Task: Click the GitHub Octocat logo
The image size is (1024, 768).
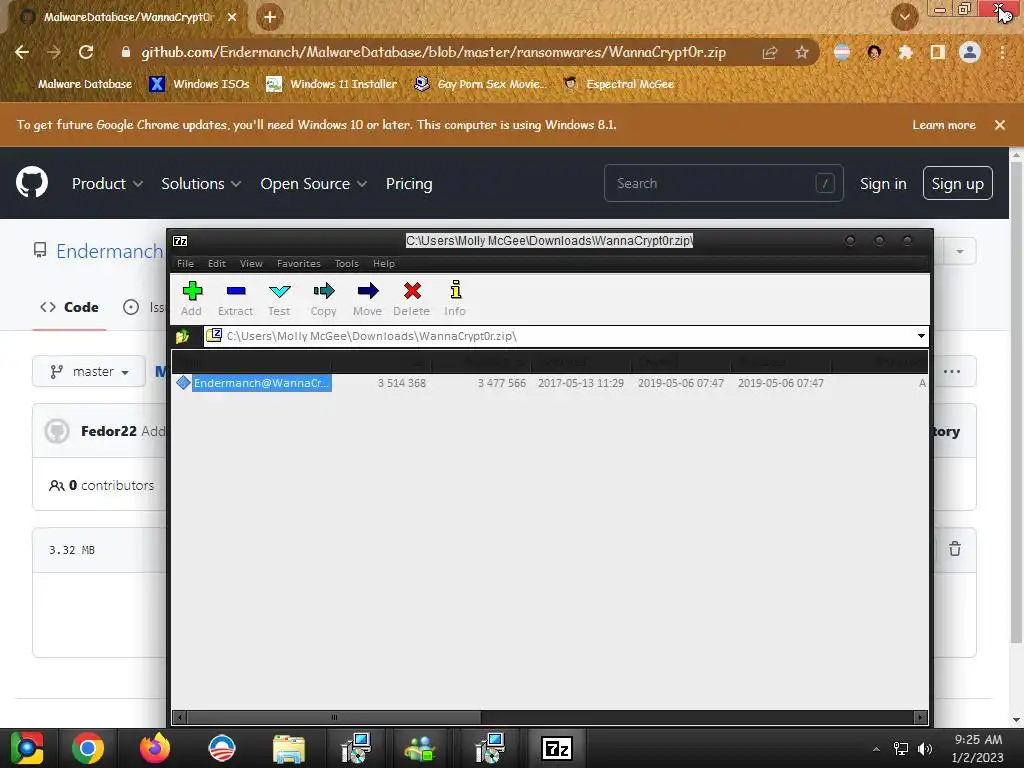Action: (32, 182)
